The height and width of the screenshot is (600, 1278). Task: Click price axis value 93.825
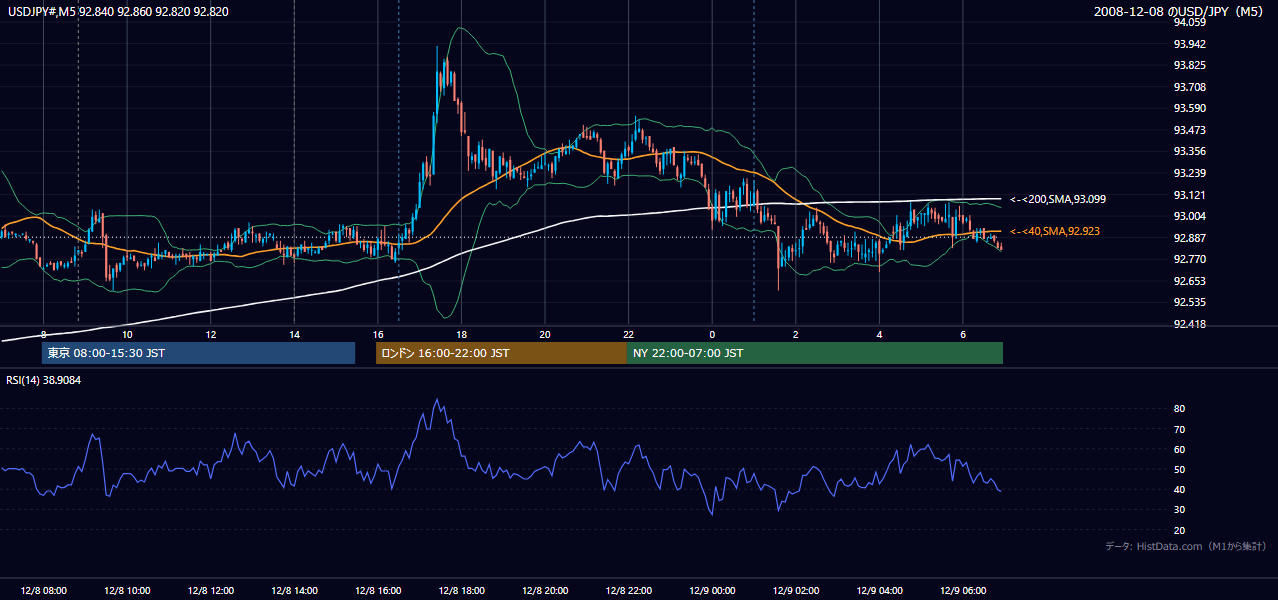pyautogui.click(x=1190, y=65)
